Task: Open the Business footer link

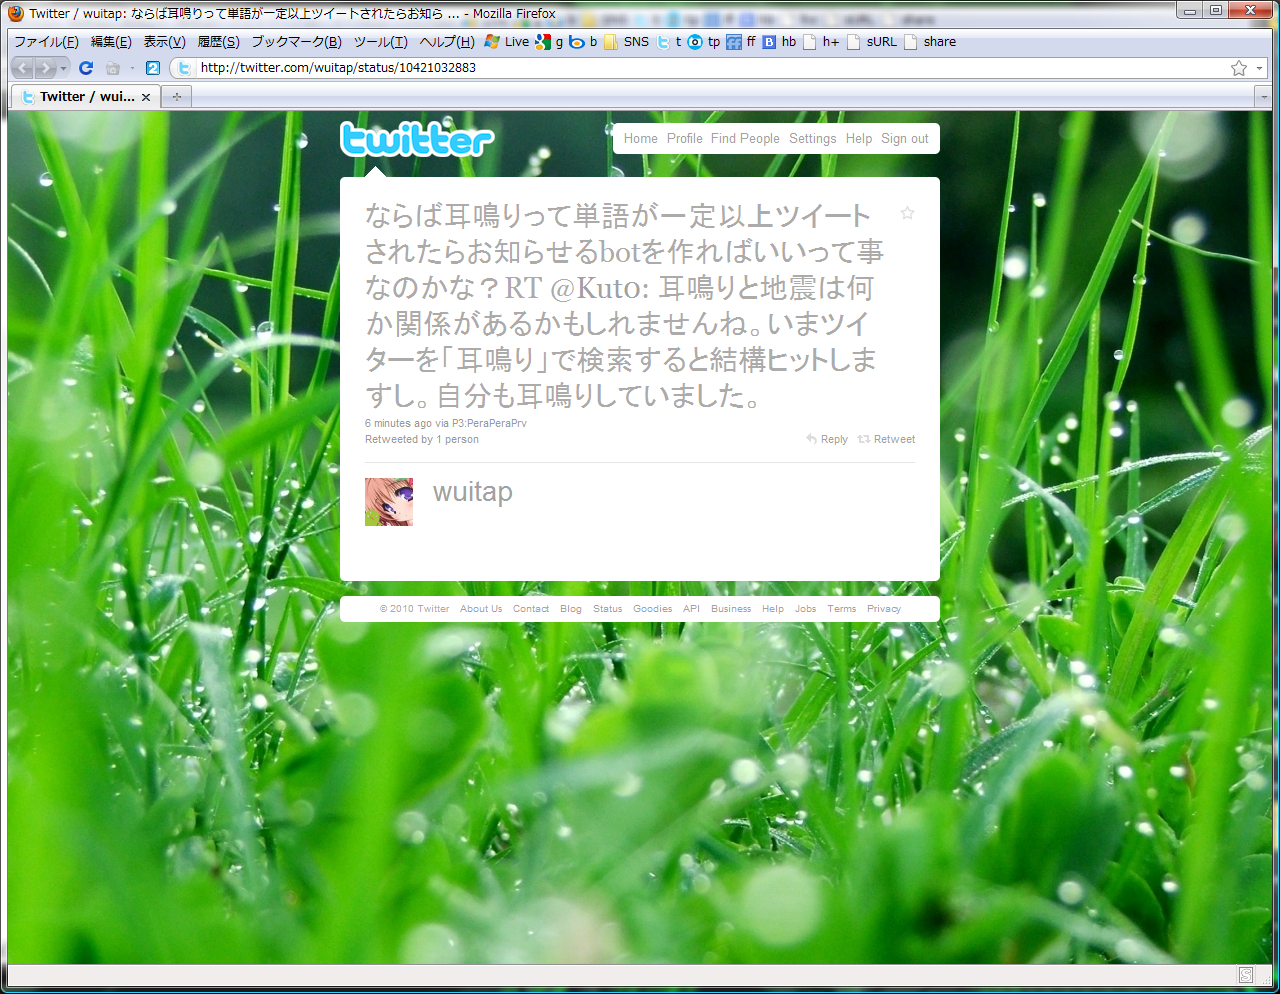Action: pos(731,609)
